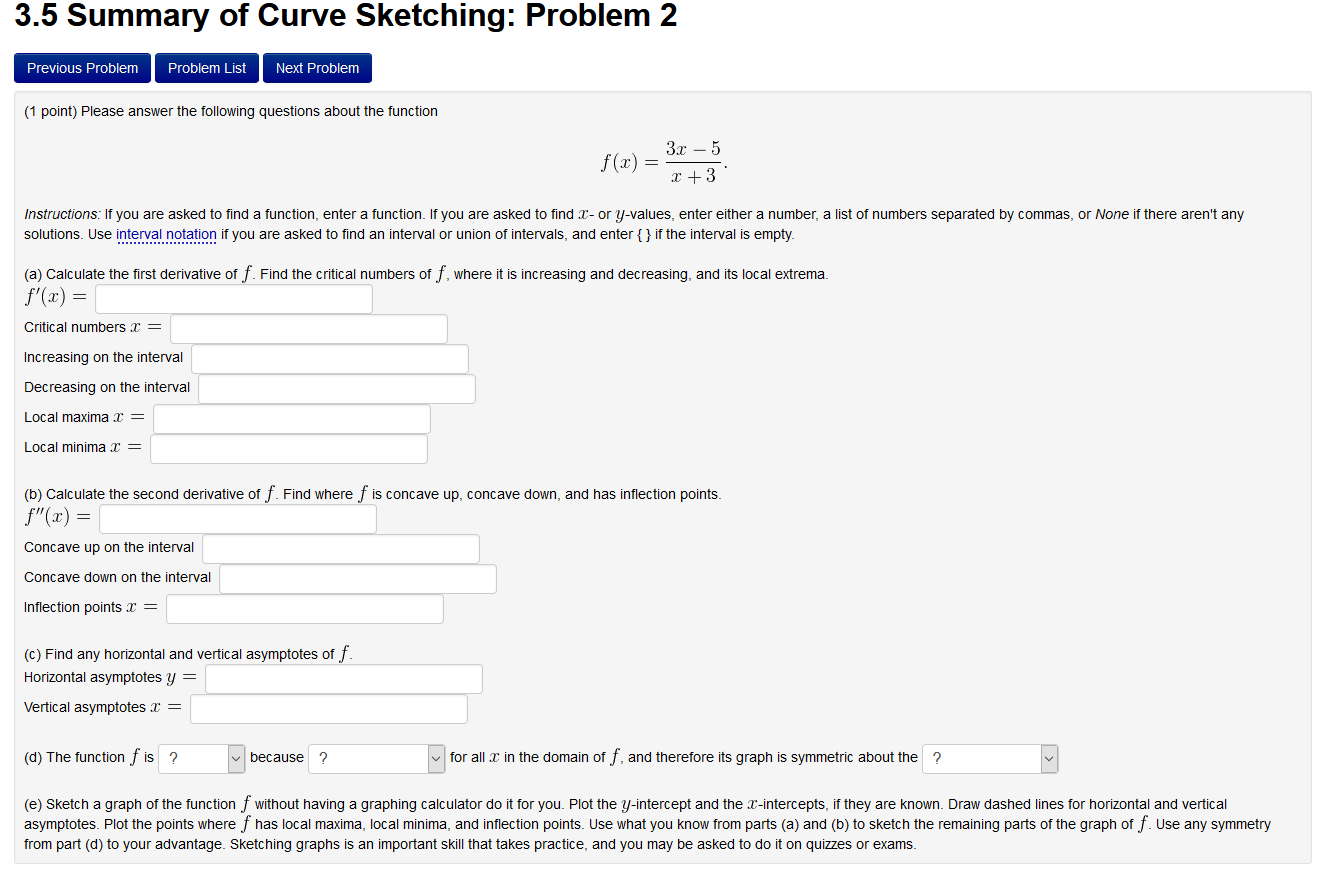Image resolution: width=1325 pixels, height=882 pixels.
Task: Select the Local maxima answer box
Action: tap(291, 418)
